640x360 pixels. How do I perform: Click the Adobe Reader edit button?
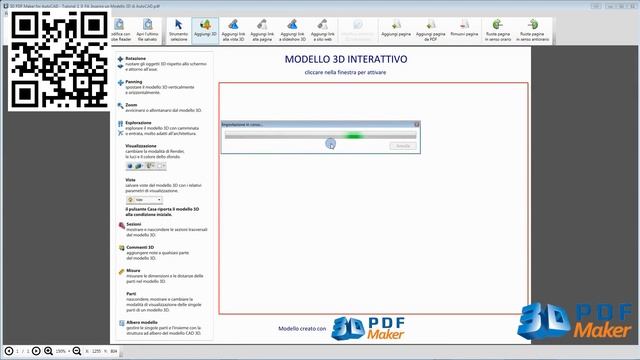point(121,30)
